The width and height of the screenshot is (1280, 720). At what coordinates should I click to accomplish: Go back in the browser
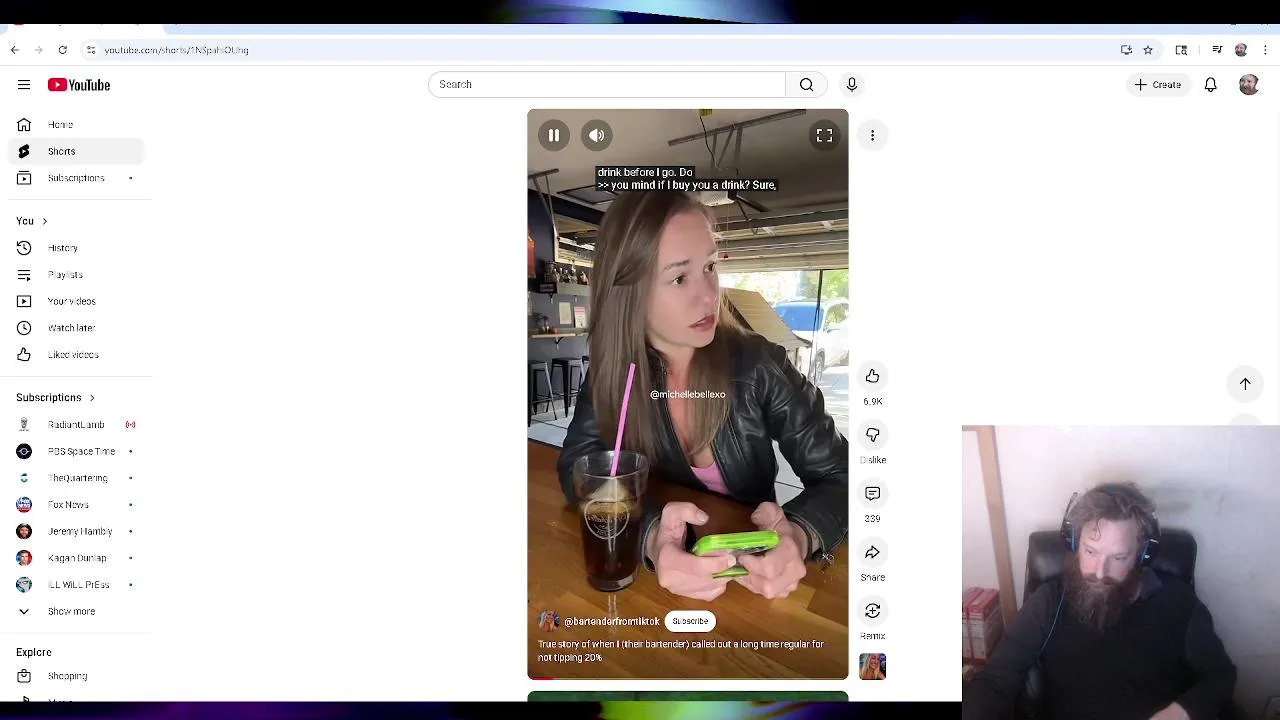(x=14, y=50)
